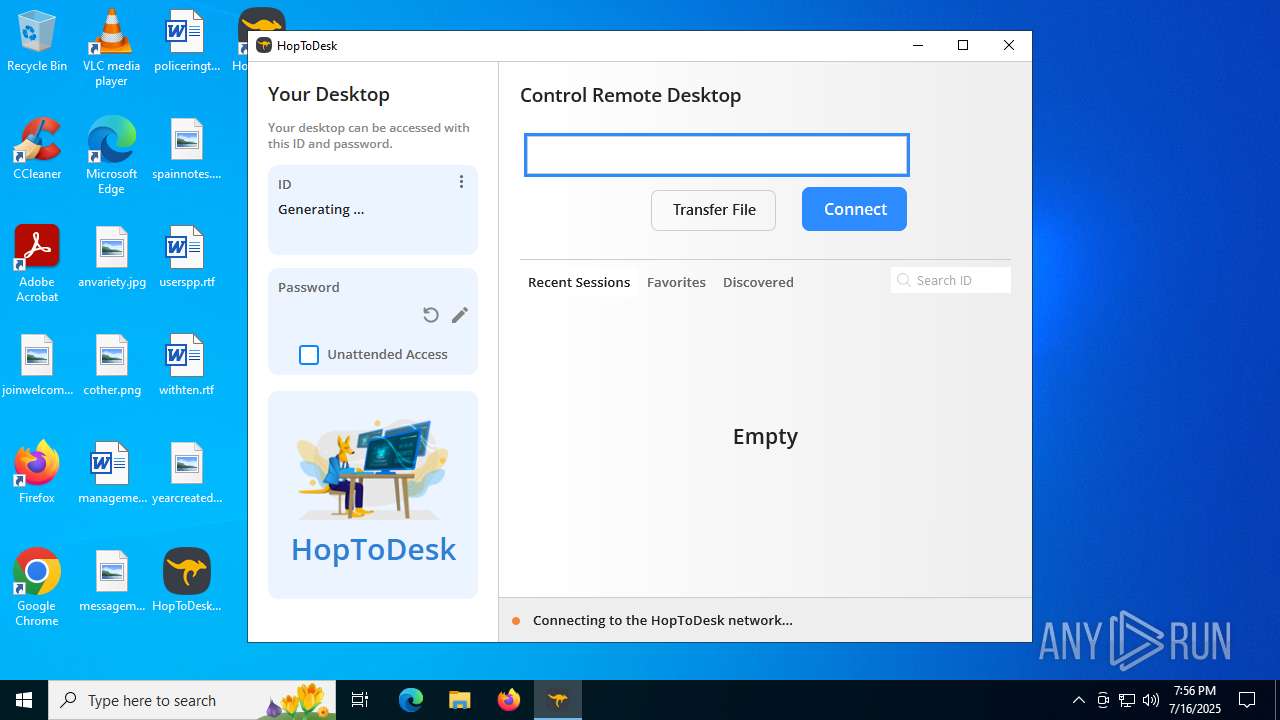
Task: Select the userspp.rtf document
Action: click(187, 258)
